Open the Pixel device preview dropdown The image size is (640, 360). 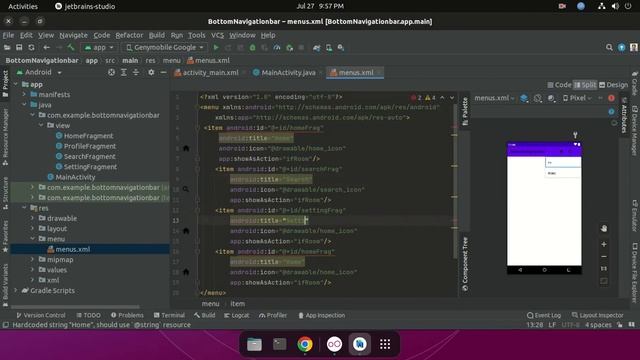coord(577,98)
